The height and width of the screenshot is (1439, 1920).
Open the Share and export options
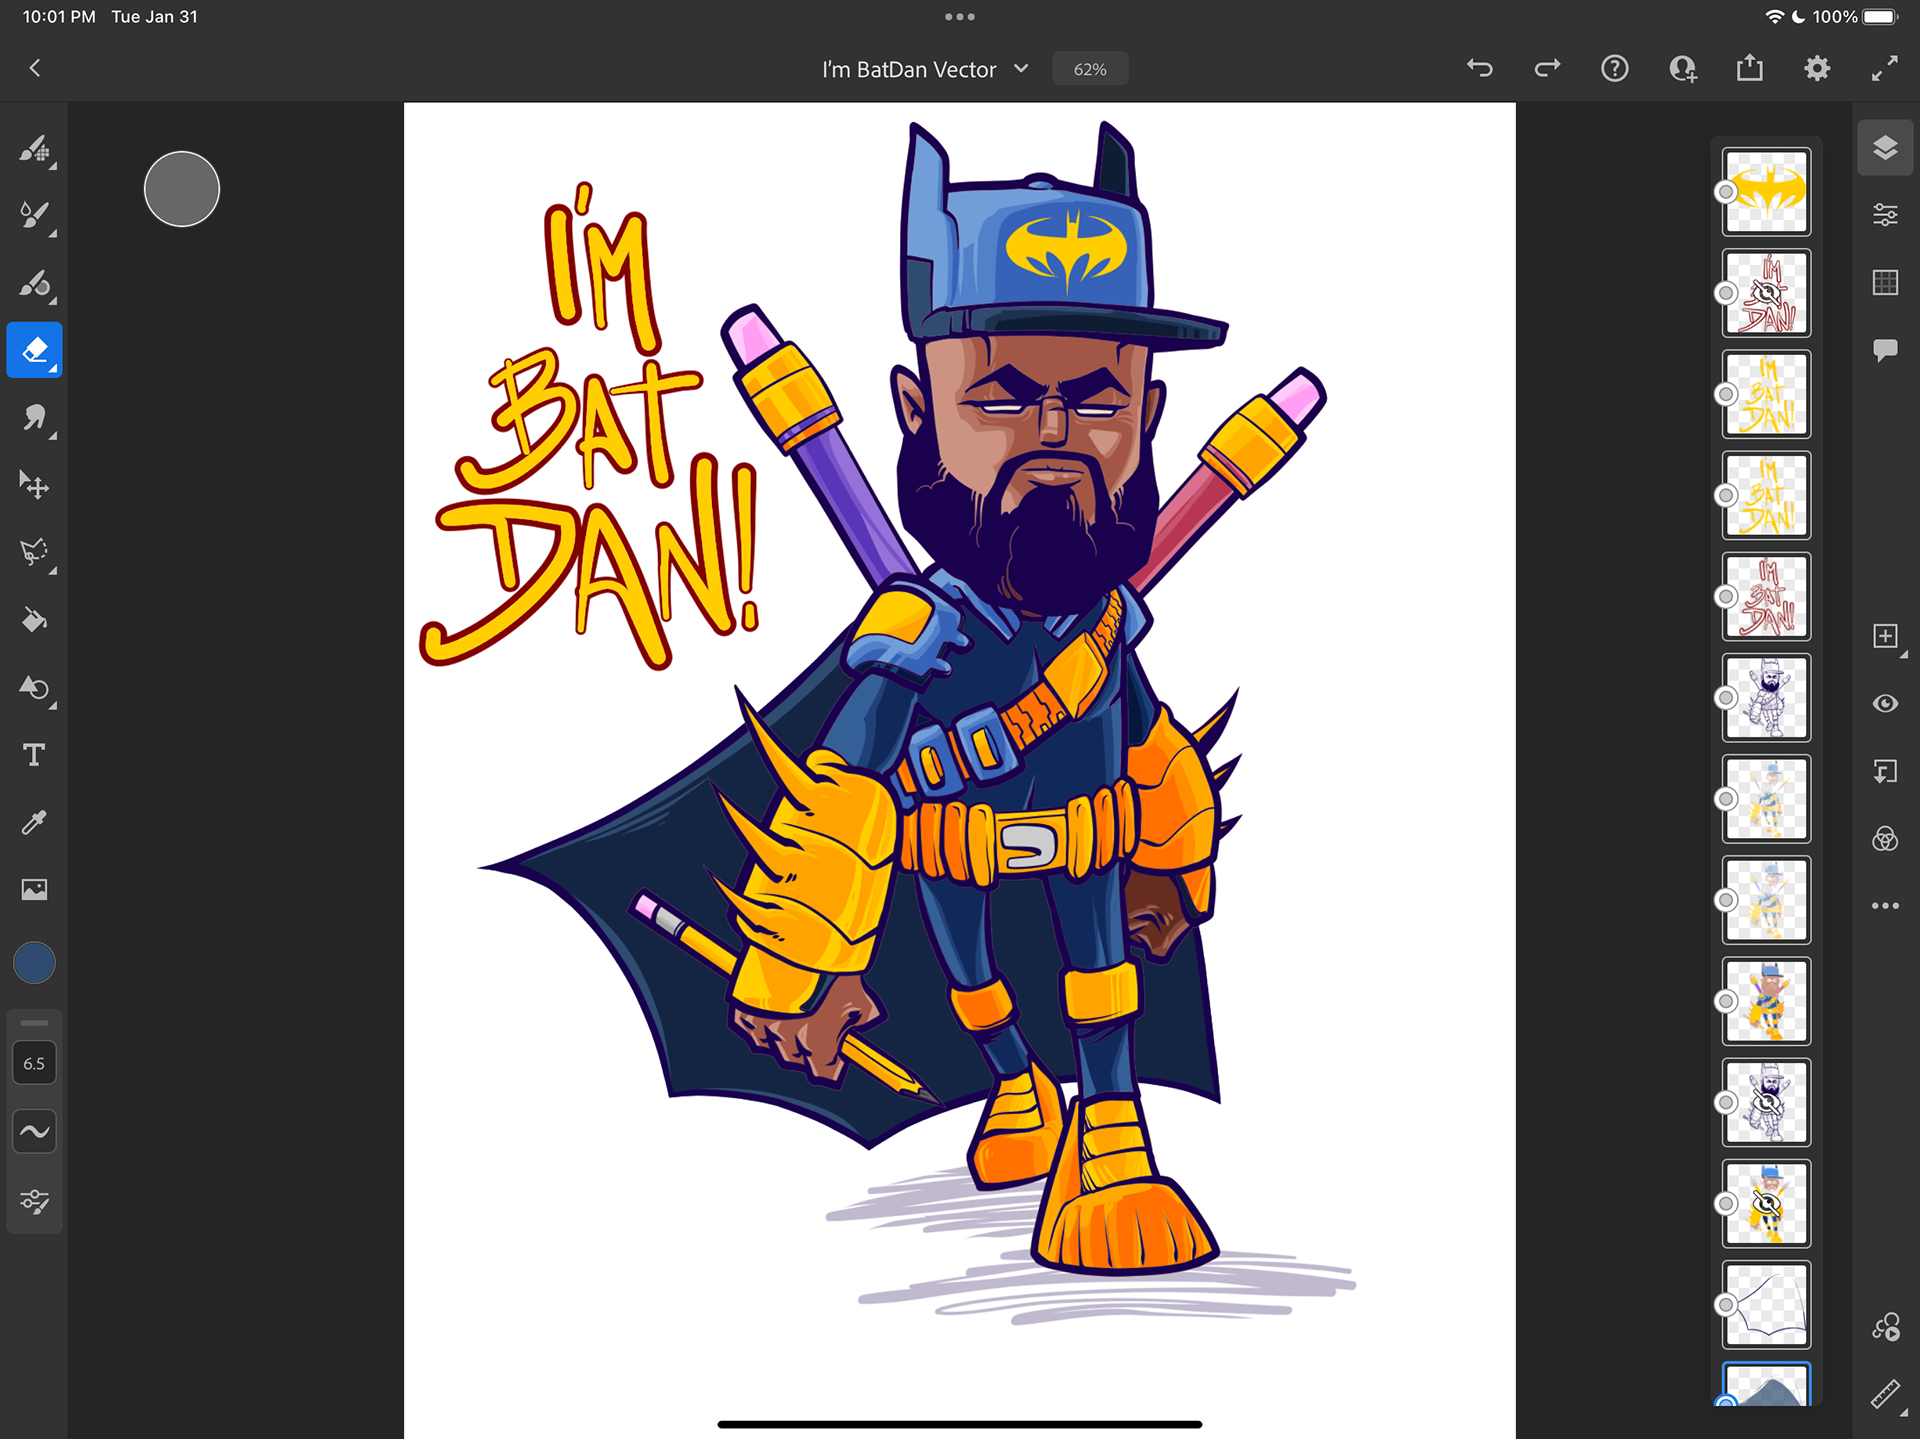coord(1750,68)
